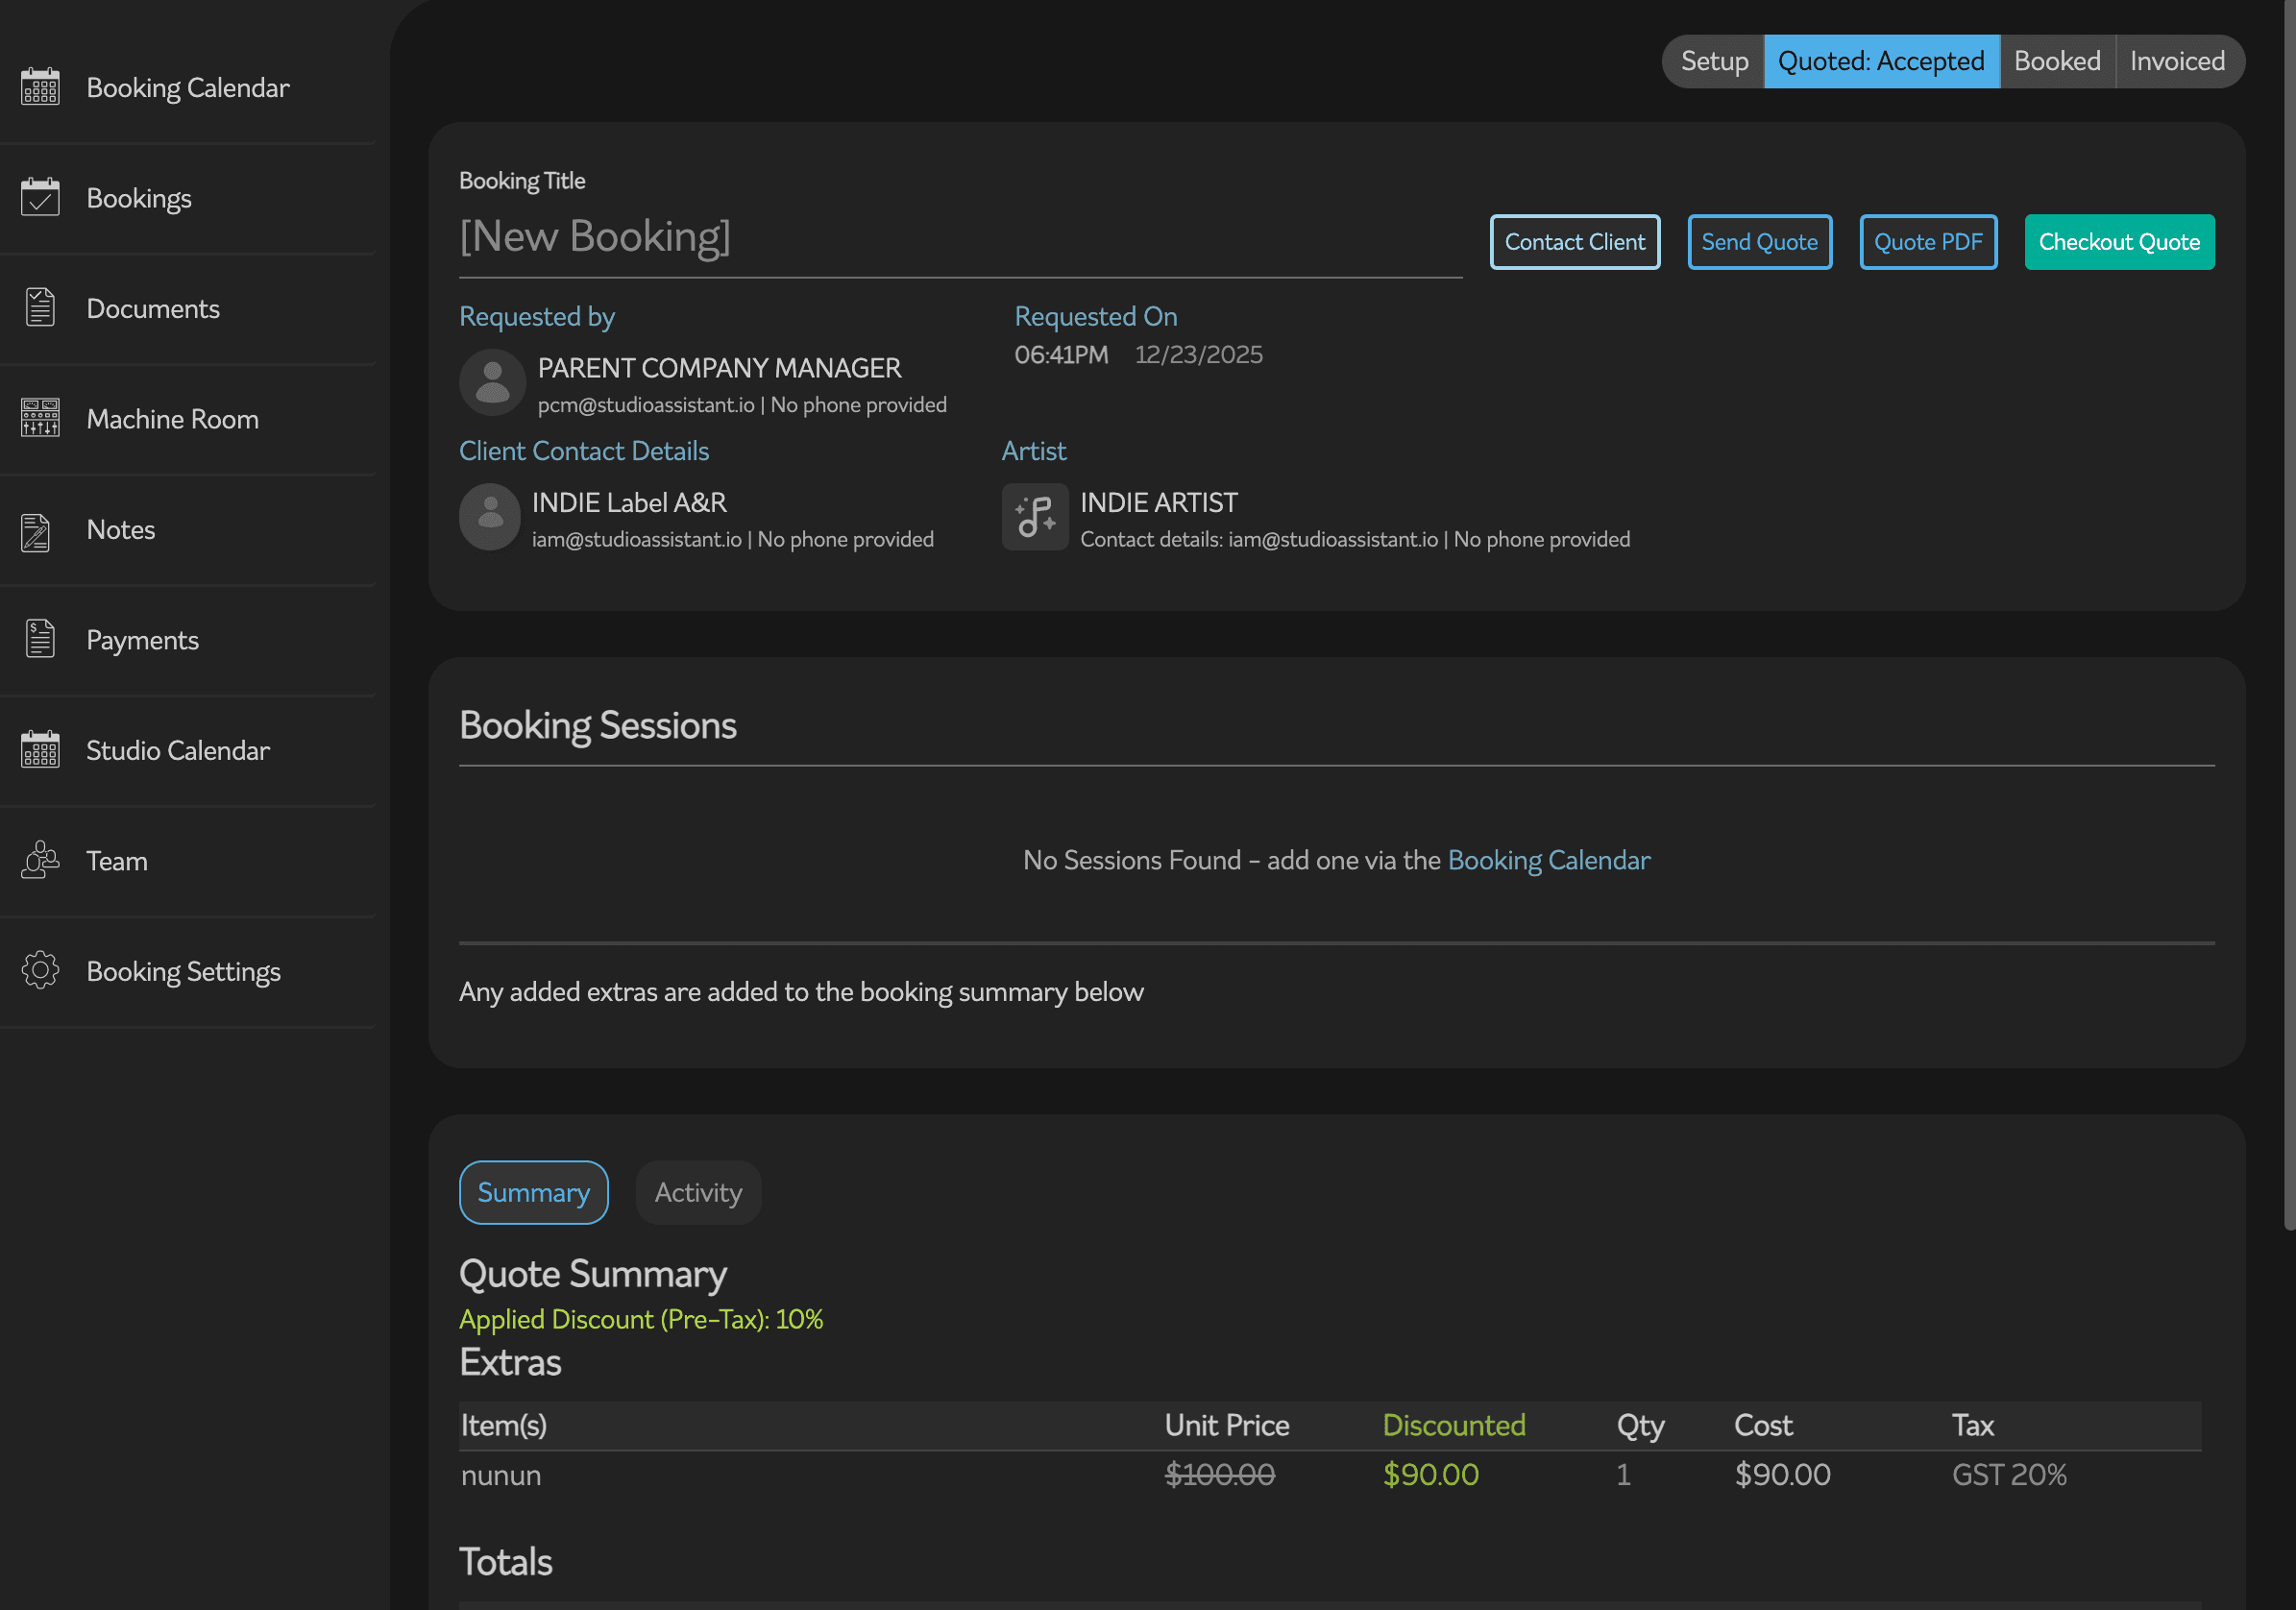Click the Totals heading

tap(506, 1562)
